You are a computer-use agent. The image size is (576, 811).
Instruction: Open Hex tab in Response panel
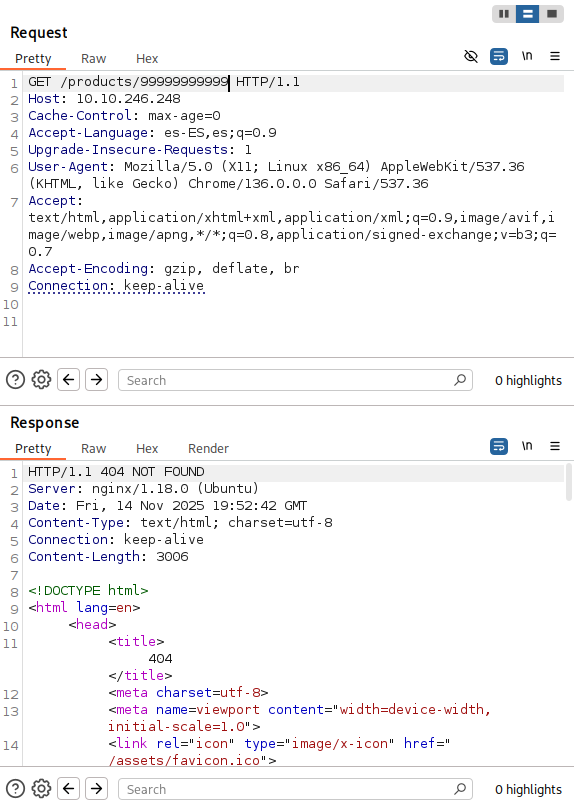pos(147,448)
